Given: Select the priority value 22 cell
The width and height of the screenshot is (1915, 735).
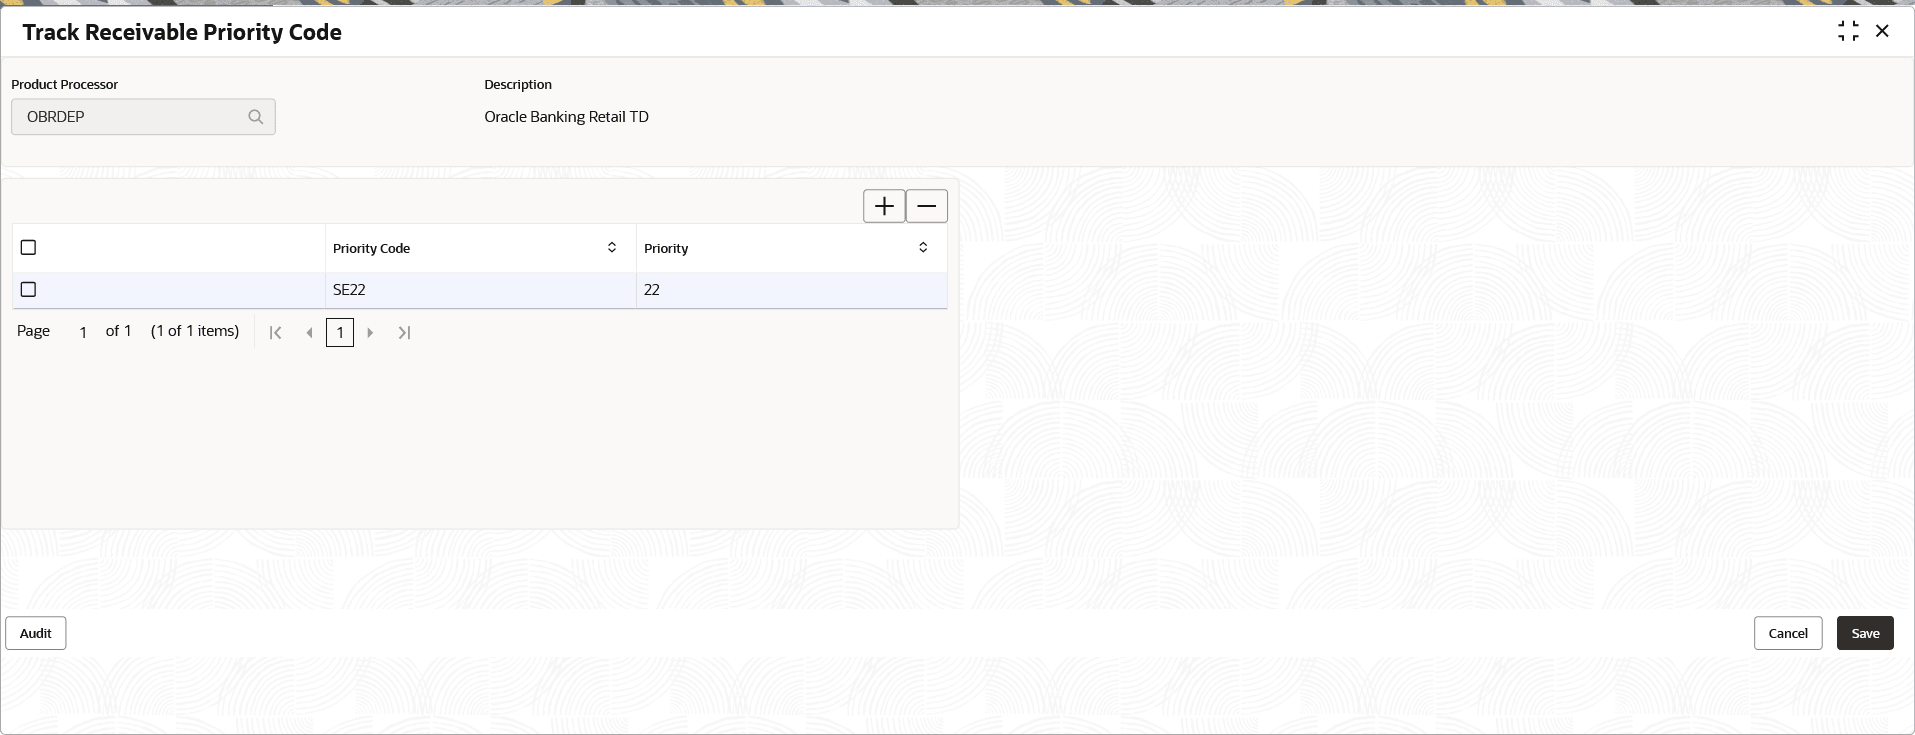Looking at the screenshot, I should pyautogui.click(x=792, y=290).
